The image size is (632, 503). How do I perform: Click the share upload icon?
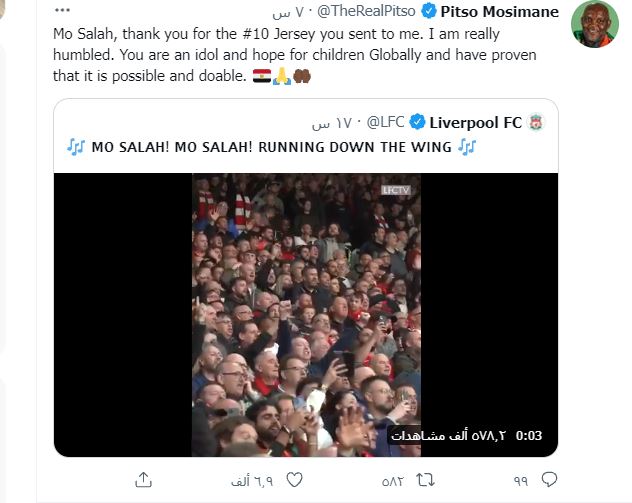[143, 480]
